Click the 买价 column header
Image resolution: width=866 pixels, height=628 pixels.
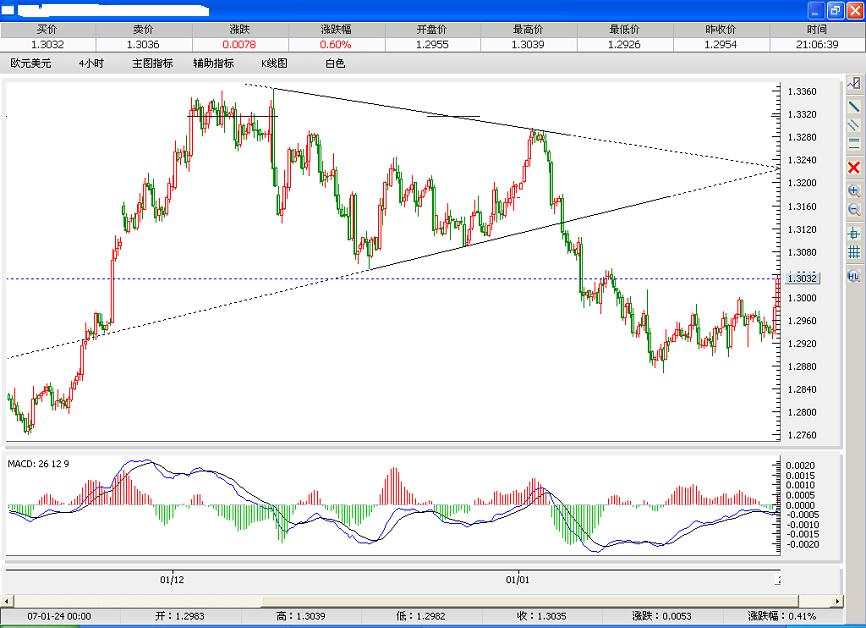point(47,30)
